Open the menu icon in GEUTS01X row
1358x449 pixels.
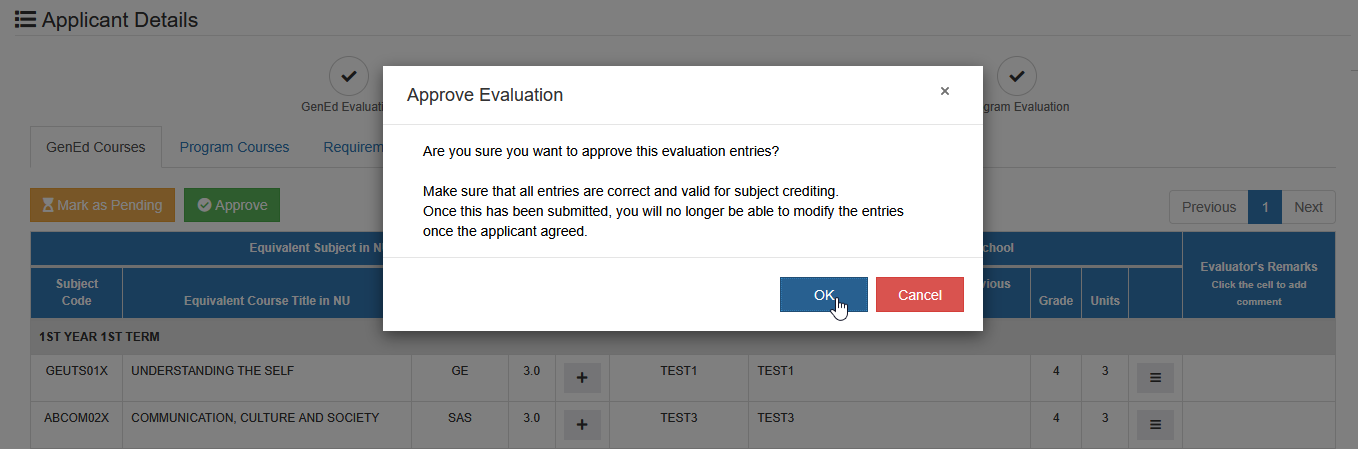pyautogui.click(x=1155, y=378)
